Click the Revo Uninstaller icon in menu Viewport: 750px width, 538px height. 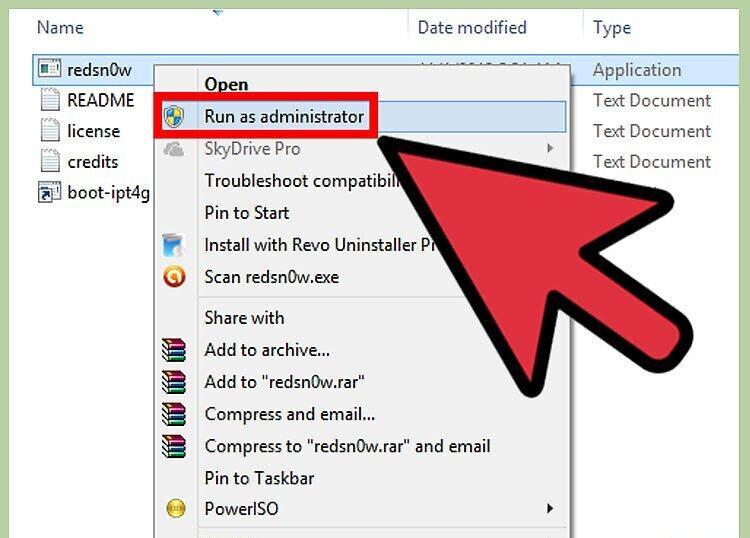coord(173,245)
